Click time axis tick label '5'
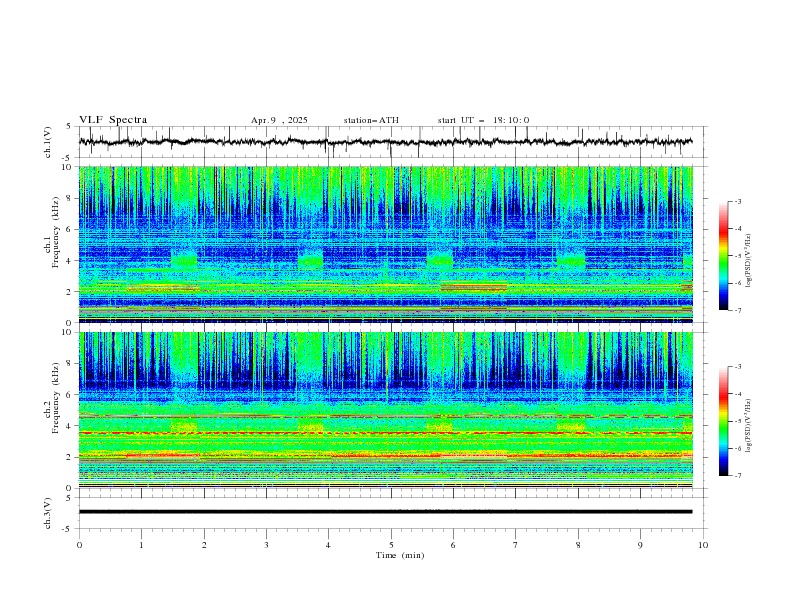This screenshot has height=612, width=792. pyautogui.click(x=391, y=545)
